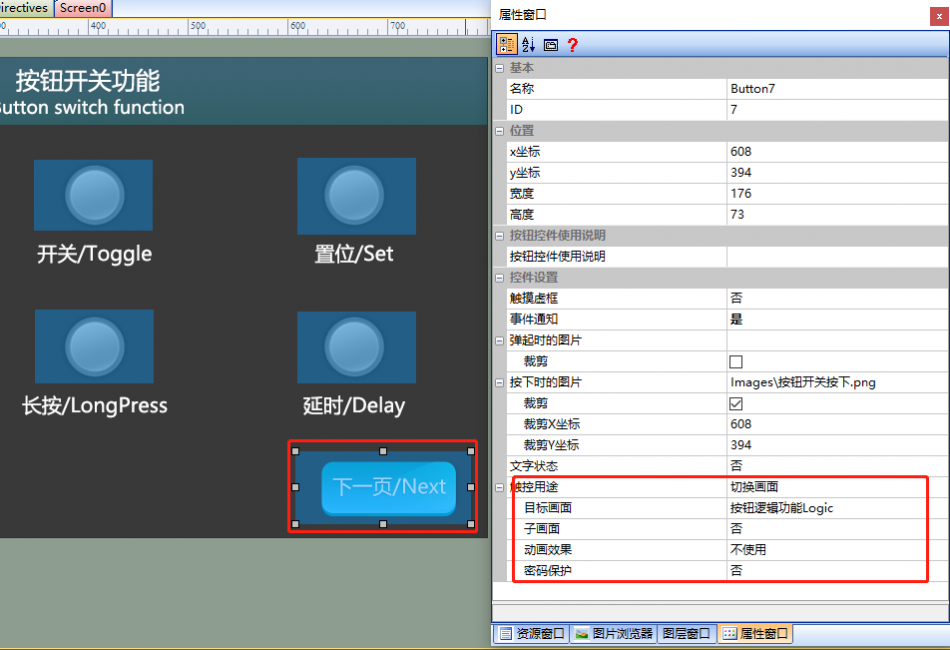Open the 资源窗口 tab
This screenshot has height=650, width=950.
coord(532,634)
